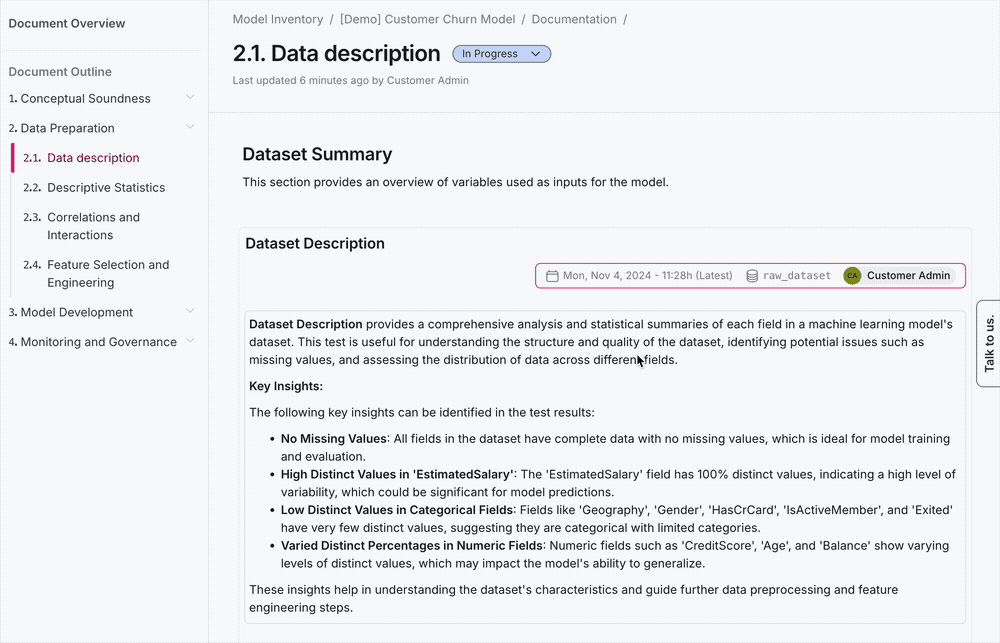Screen dimensions: 1000x643
Task: Open the Descriptive Statistics page
Action: pos(106,188)
